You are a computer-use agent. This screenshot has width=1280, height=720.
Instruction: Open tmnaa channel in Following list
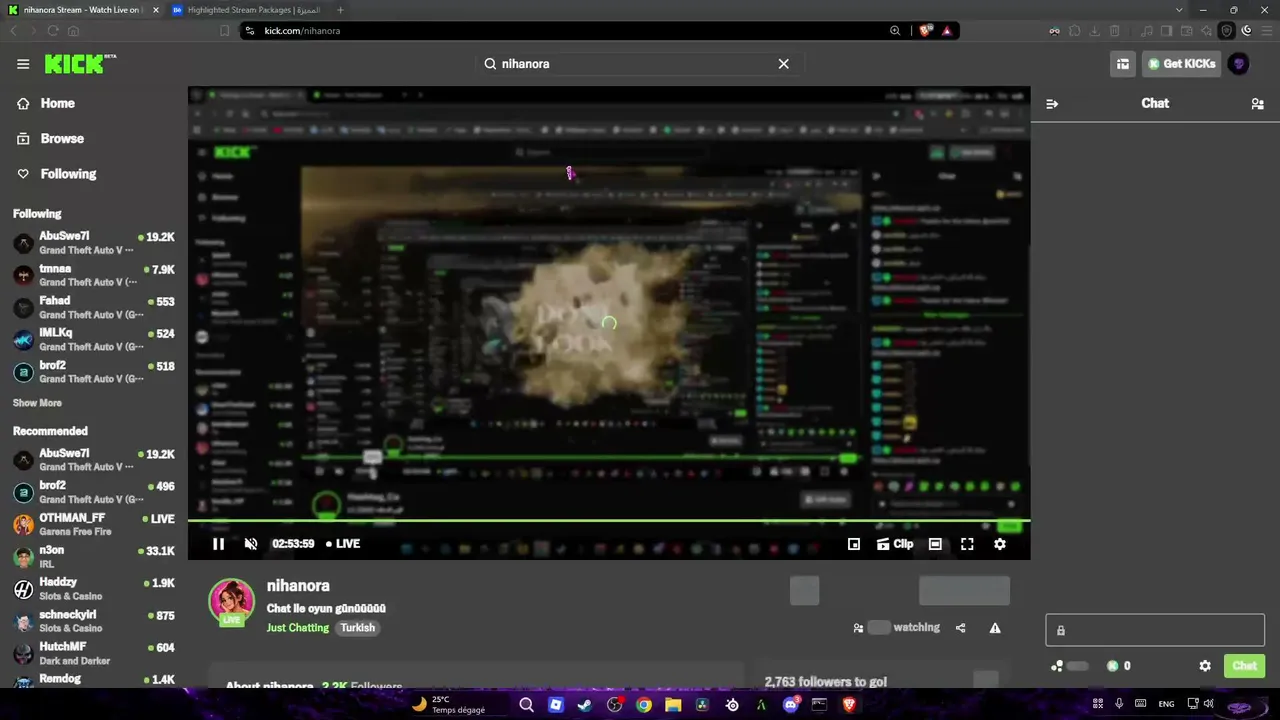click(x=94, y=275)
